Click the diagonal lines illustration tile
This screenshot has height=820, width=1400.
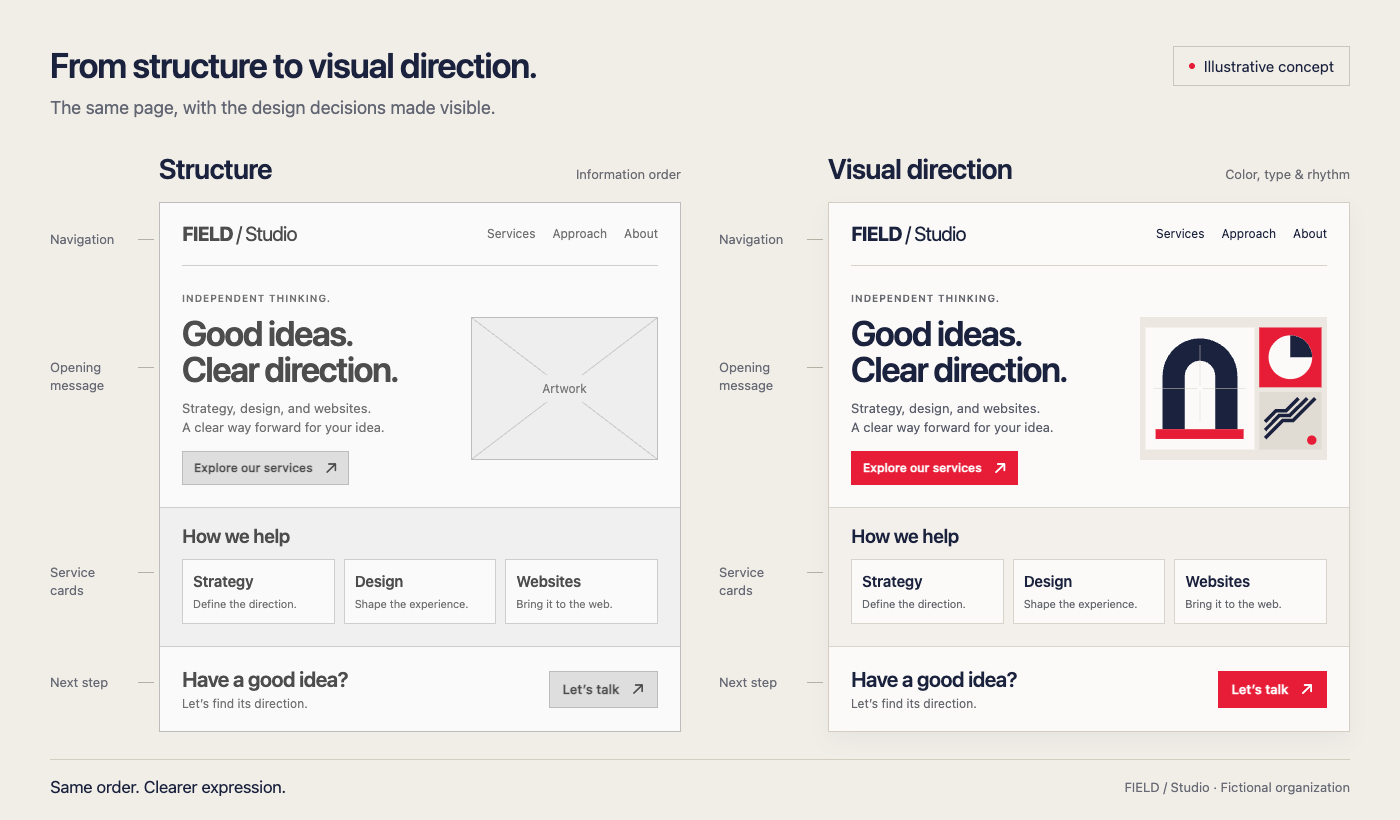point(1290,420)
